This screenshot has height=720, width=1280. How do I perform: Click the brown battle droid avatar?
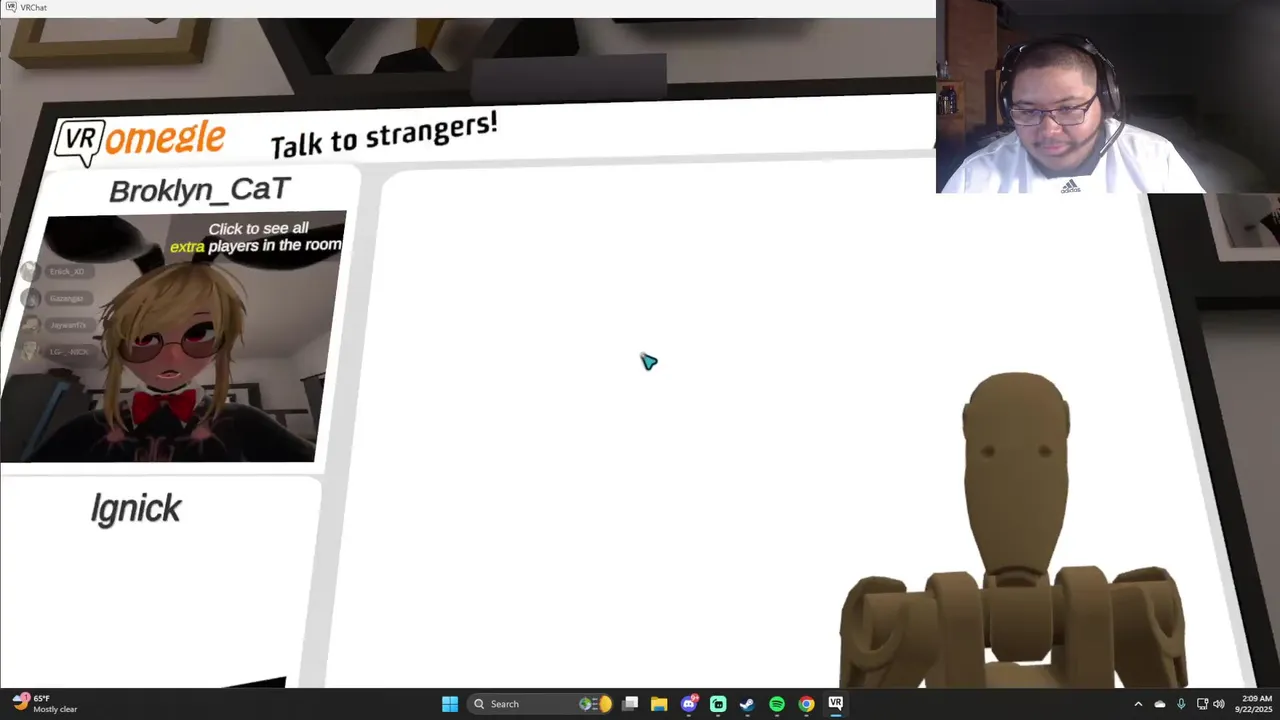pyautogui.click(x=1013, y=532)
